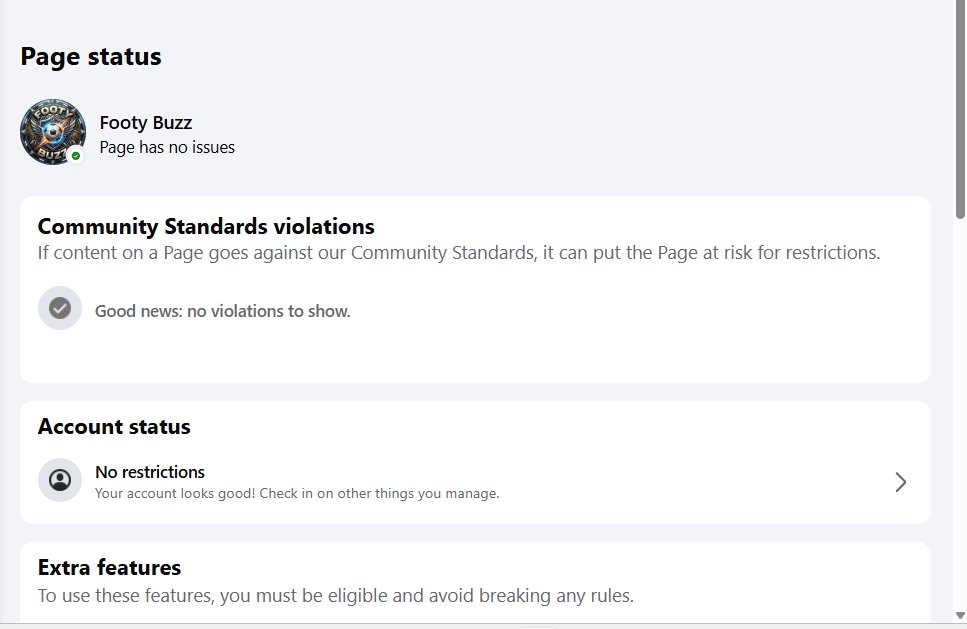Image resolution: width=967 pixels, height=629 pixels.
Task: Click the Footy Buzz page name
Action: pos(146,123)
